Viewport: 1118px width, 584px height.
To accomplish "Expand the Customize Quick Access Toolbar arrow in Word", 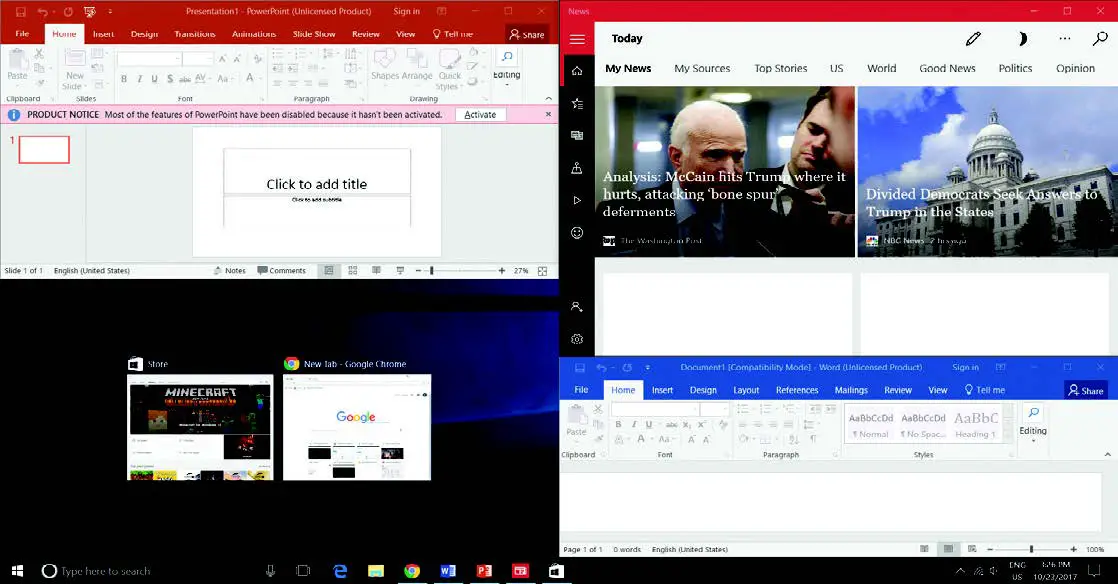I will (x=647, y=368).
